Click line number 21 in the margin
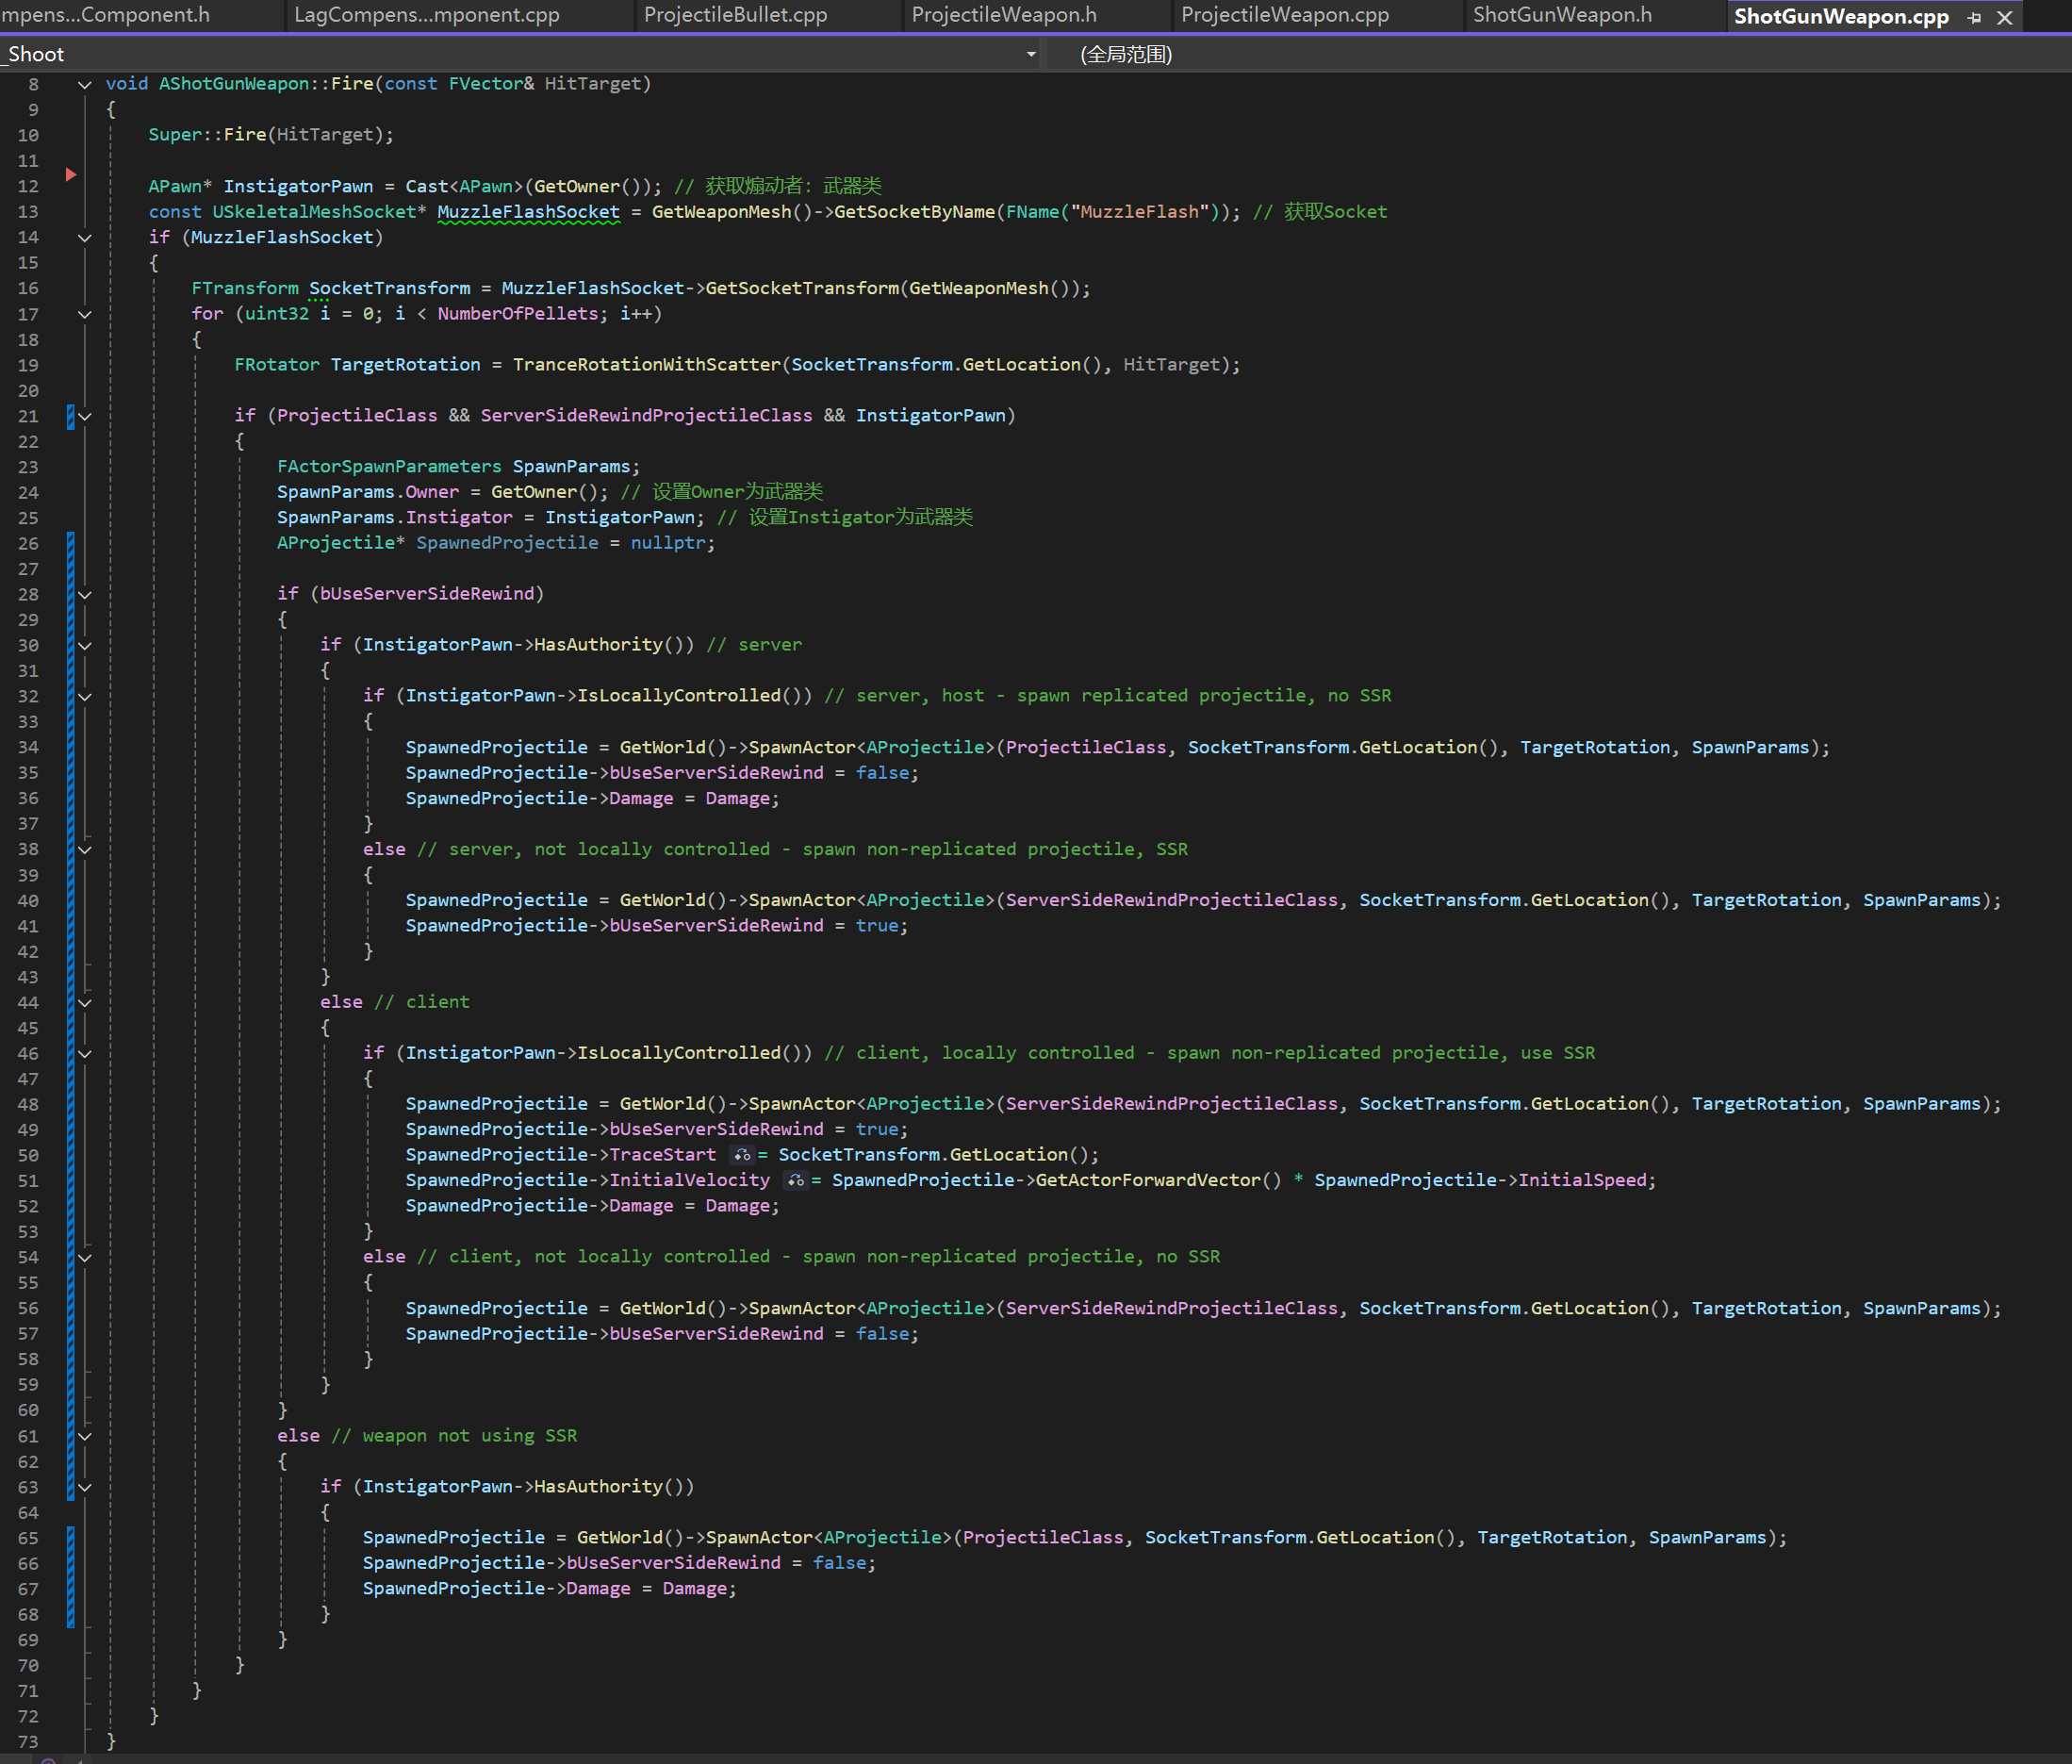2072x1764 pixels. click(x=28, y=416)
